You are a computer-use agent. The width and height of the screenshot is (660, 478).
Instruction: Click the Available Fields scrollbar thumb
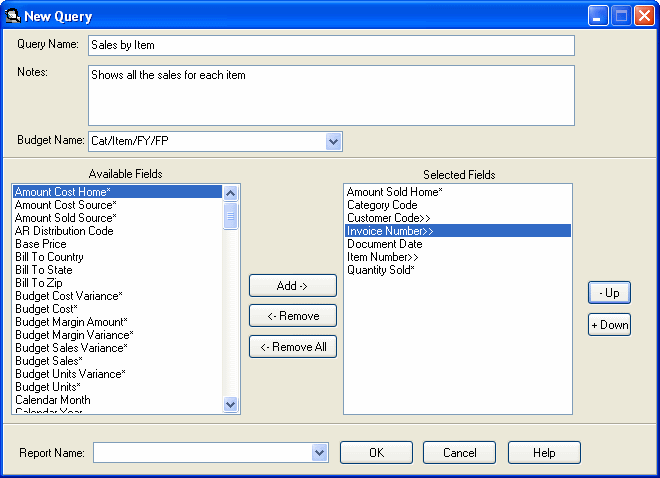pos(231,216)
